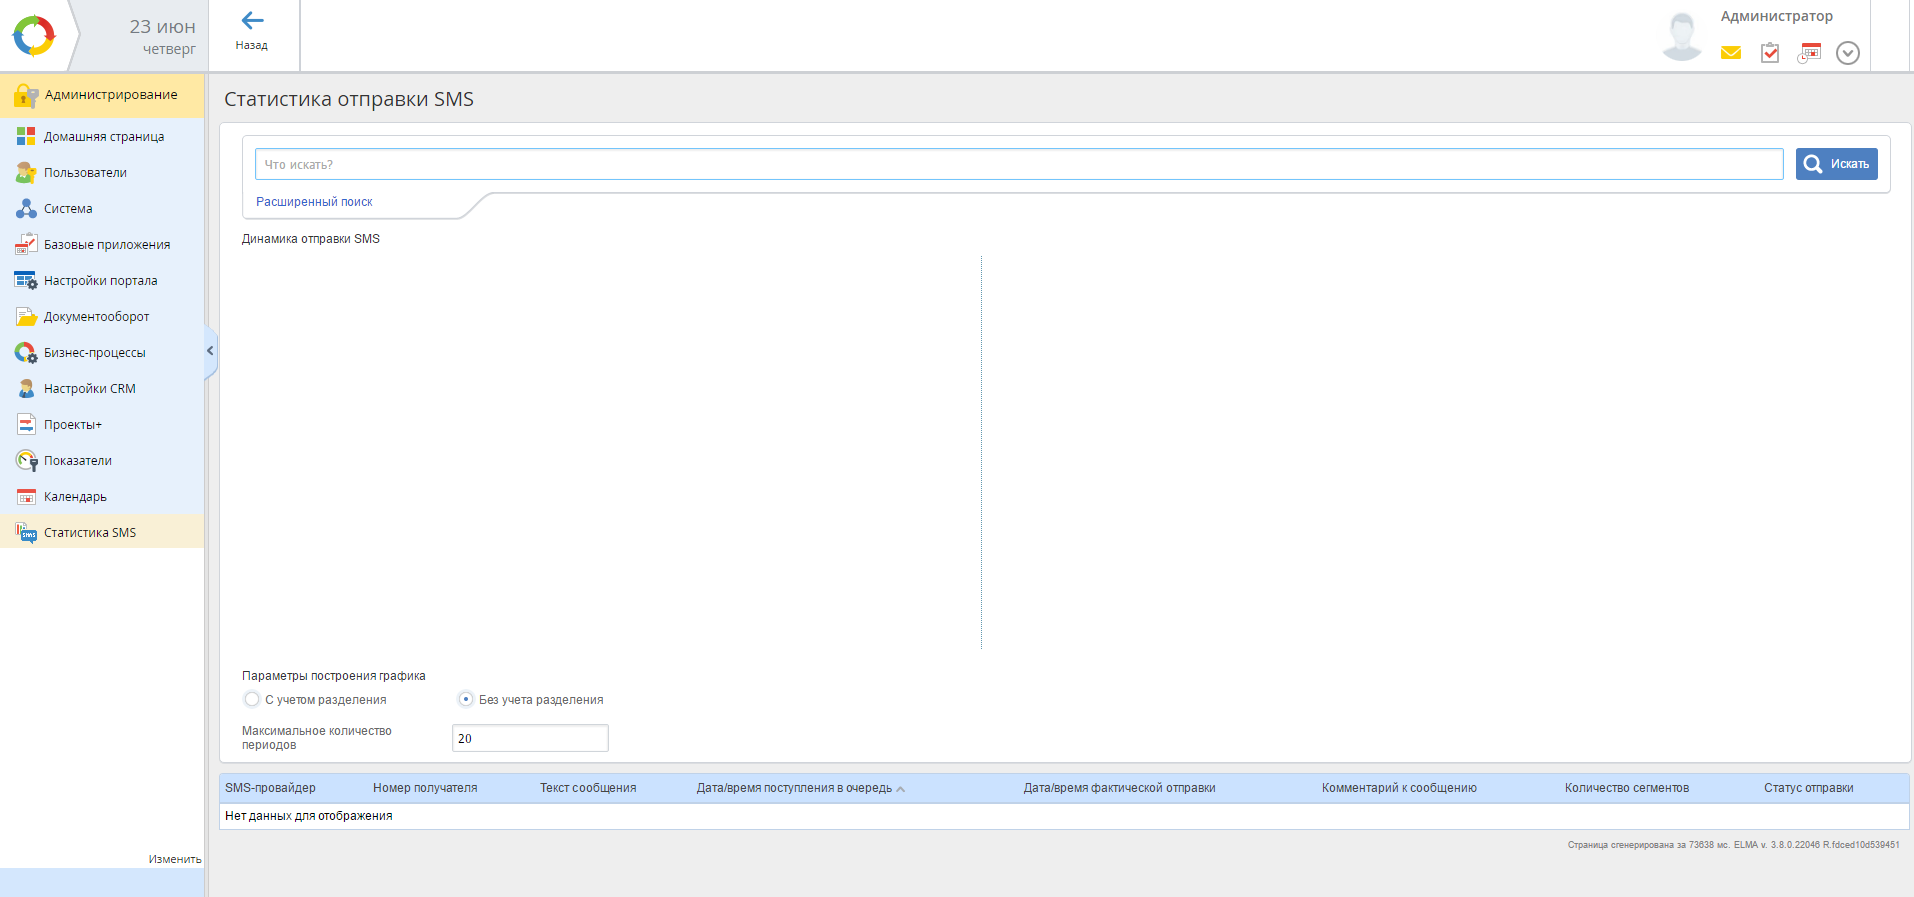Open the Документооборот menu item
This screenshot has width=1914, height=897.
click(96, 317)
